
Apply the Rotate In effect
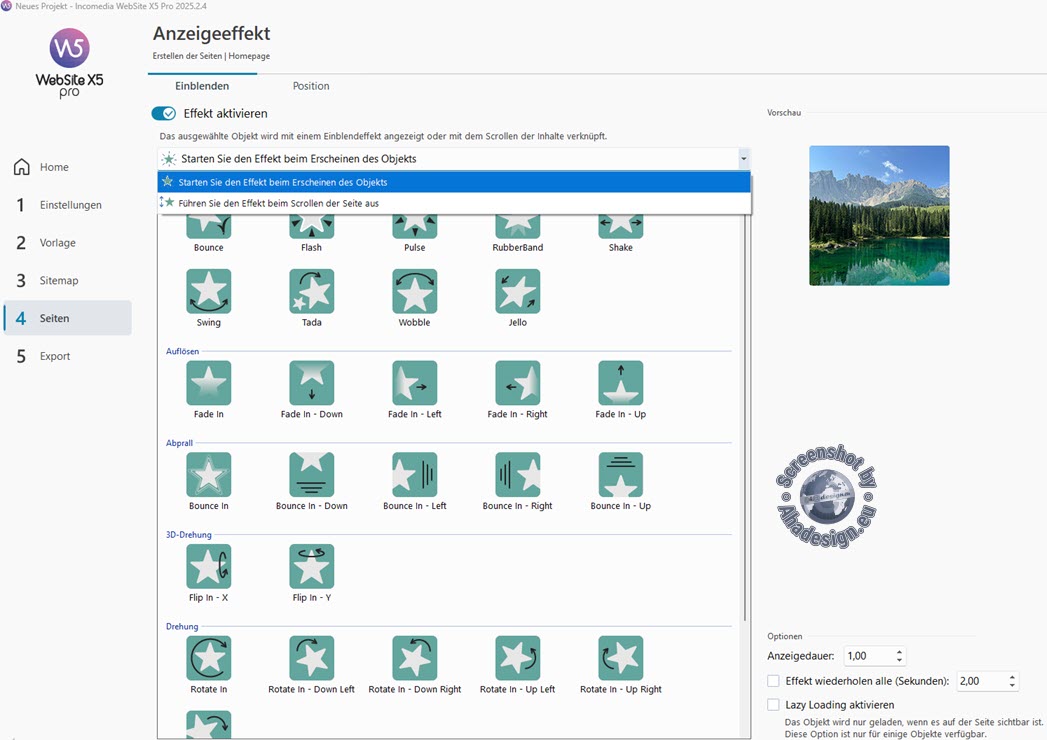pyautogui.click(x=208, y=658)
